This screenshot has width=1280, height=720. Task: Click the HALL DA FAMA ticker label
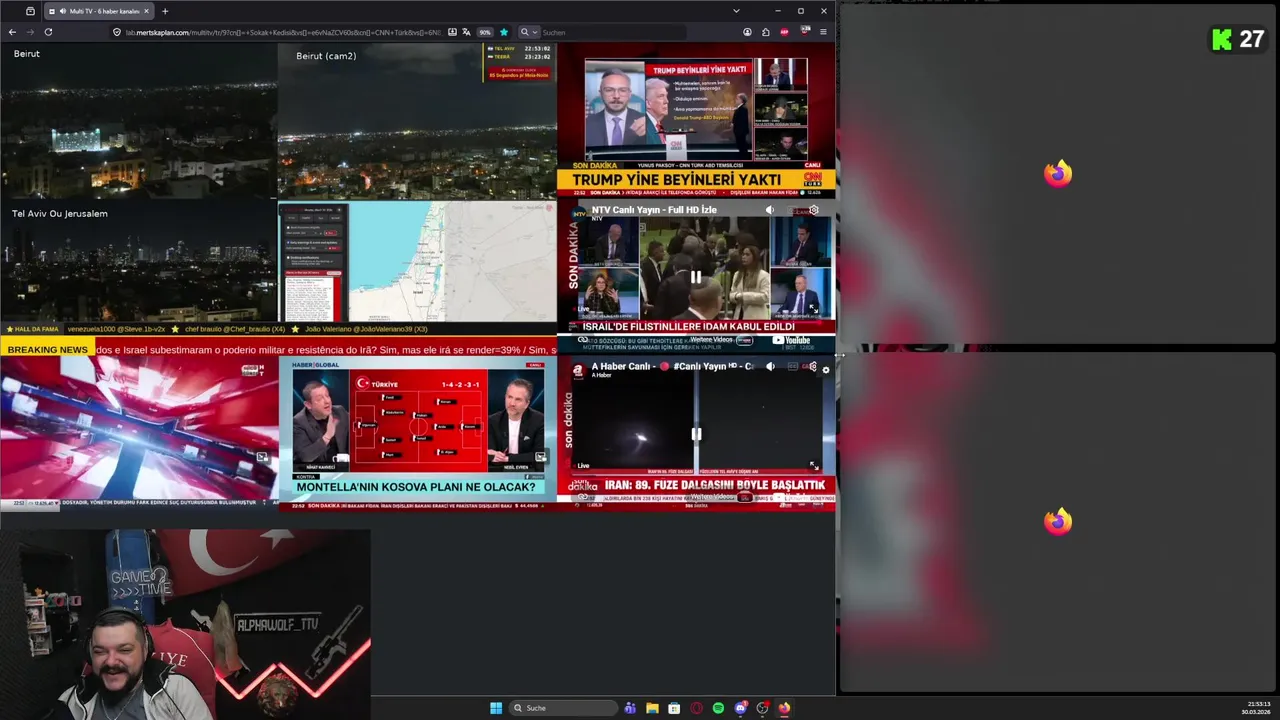33,329
